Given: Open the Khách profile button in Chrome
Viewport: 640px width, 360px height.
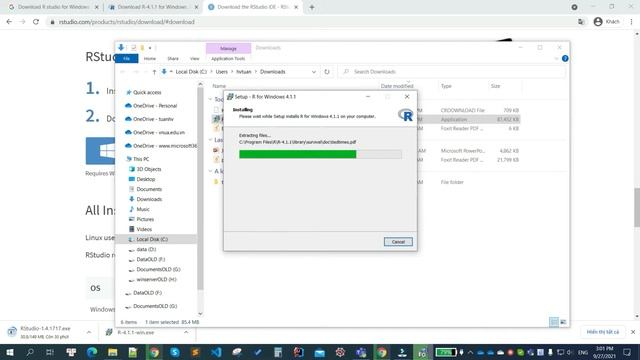Looking at the screenshot, I should pos(607,22).
